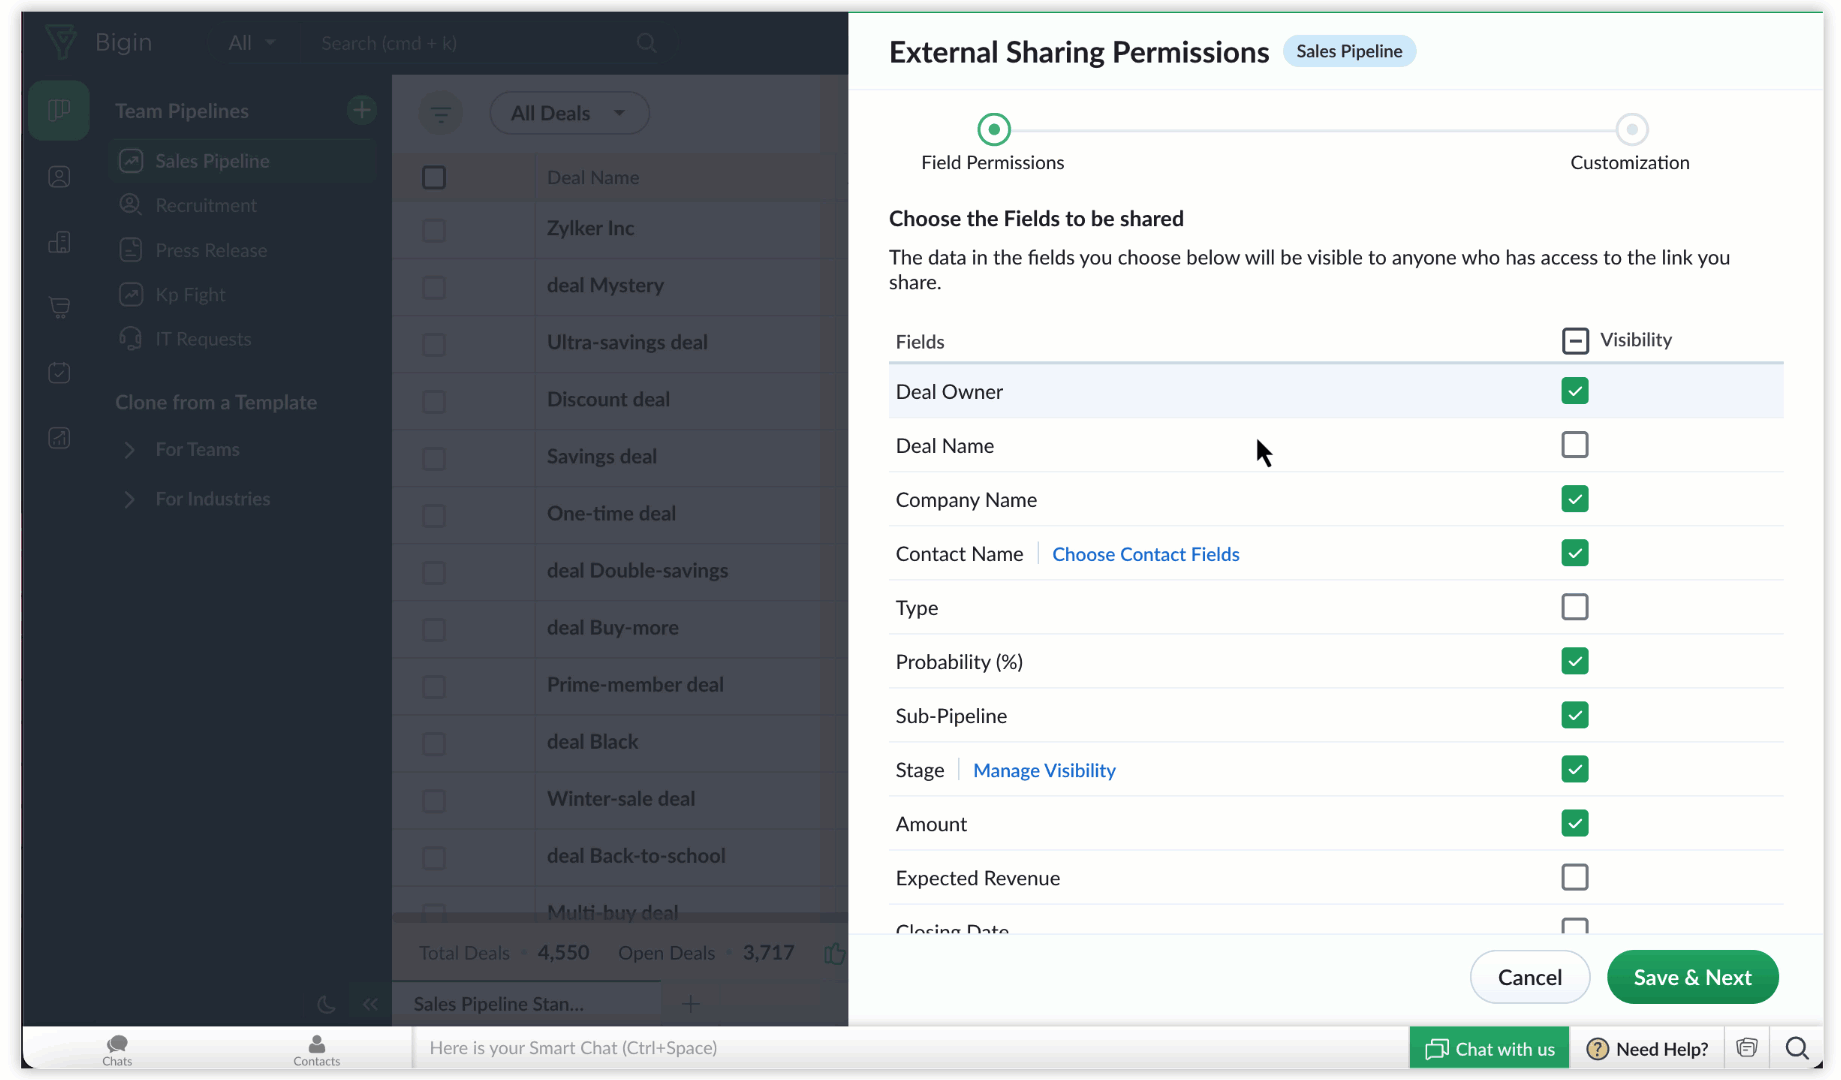Go to the Customization step
The height and width of the screenshot is (1080, 1841).
tap(1631, 130)
